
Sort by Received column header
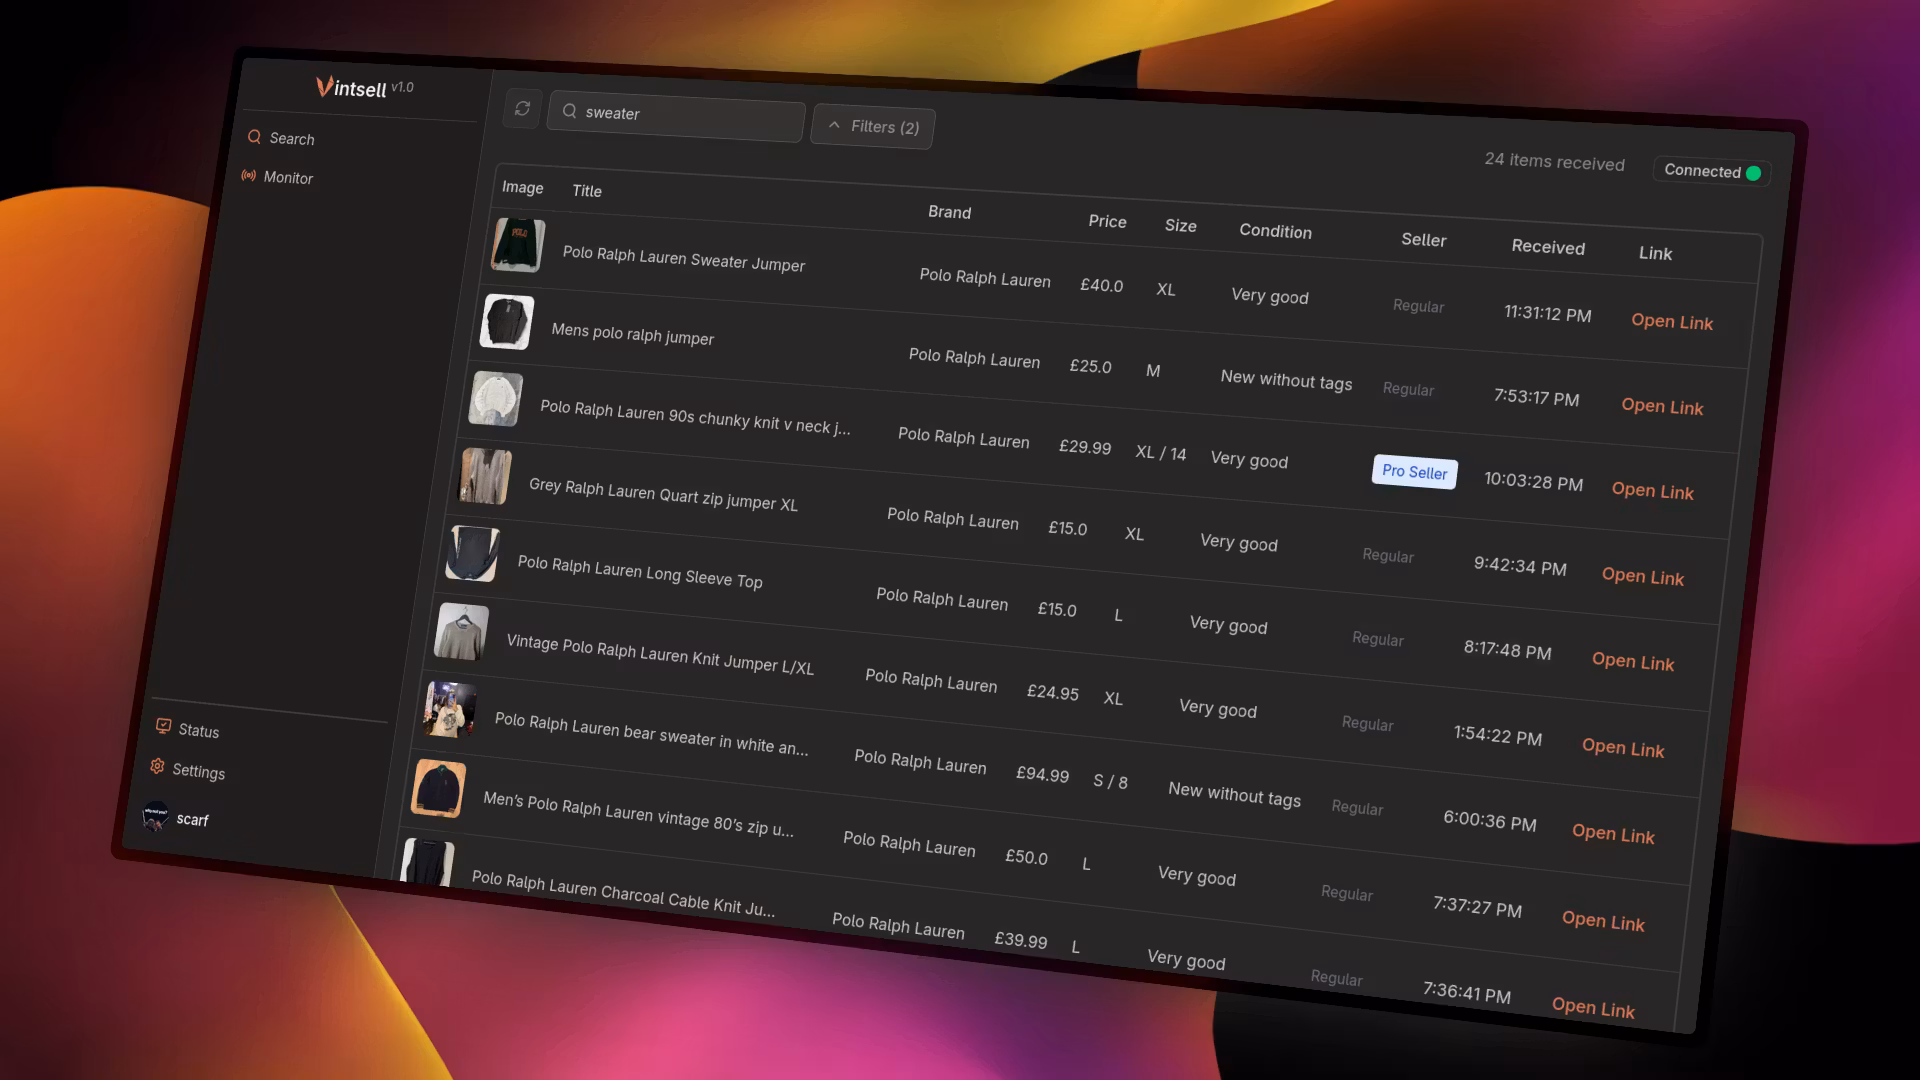[1547, 247]
